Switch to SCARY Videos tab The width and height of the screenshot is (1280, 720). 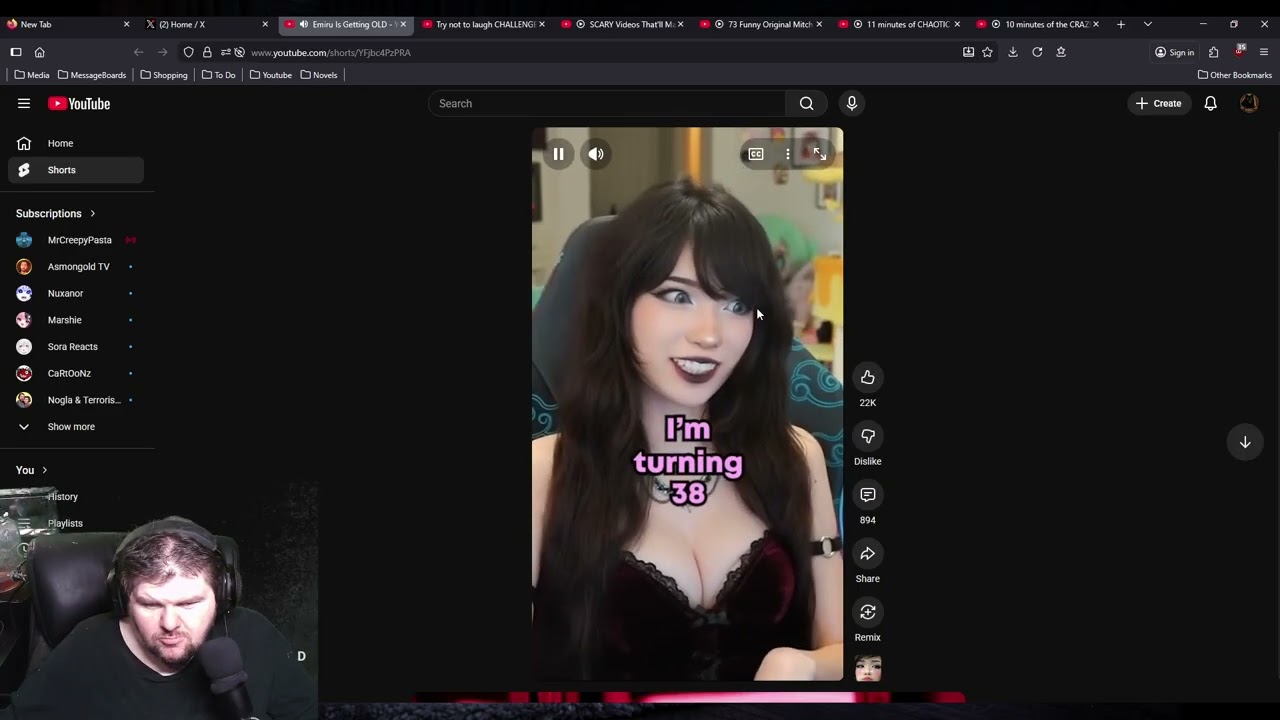(622, 24)
